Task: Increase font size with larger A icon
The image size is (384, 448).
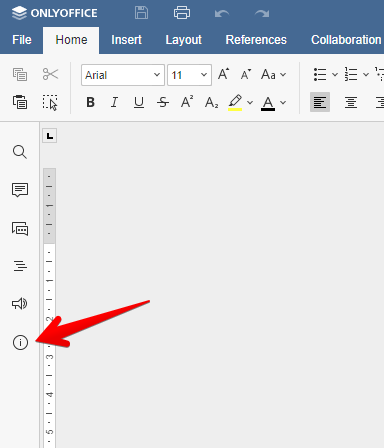Action: coord(224,74)
